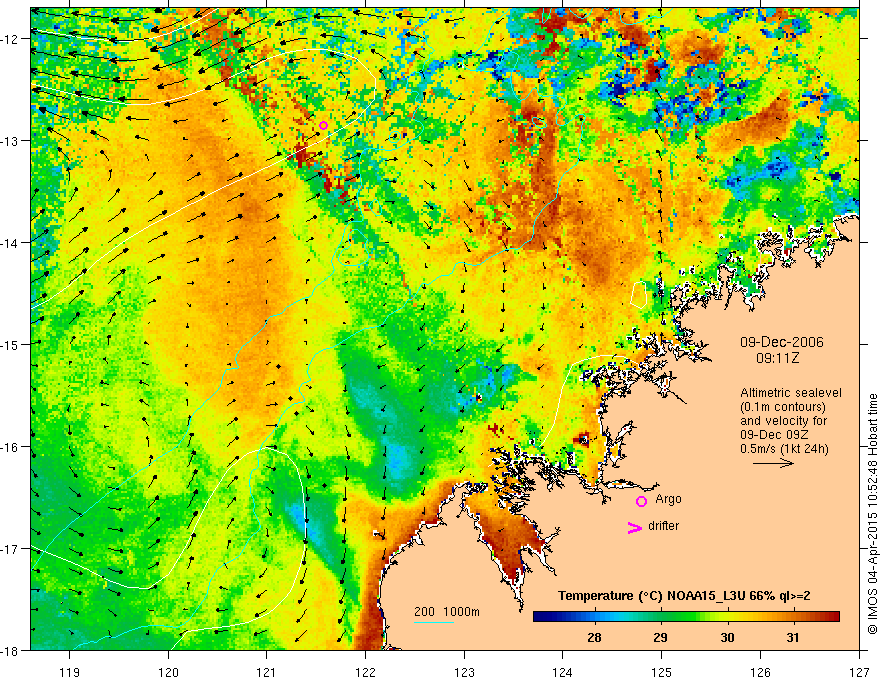Click the Argo float marker near -13 latitude
Image resolution: width=880 pixels, height=680 pixels.
tap(323, 125)
